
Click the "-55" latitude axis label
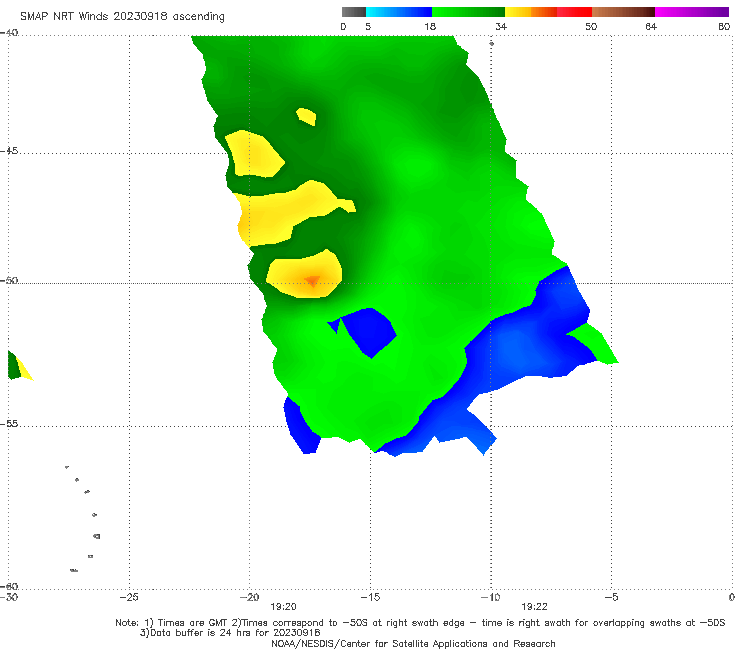click(x=9, y=423)
